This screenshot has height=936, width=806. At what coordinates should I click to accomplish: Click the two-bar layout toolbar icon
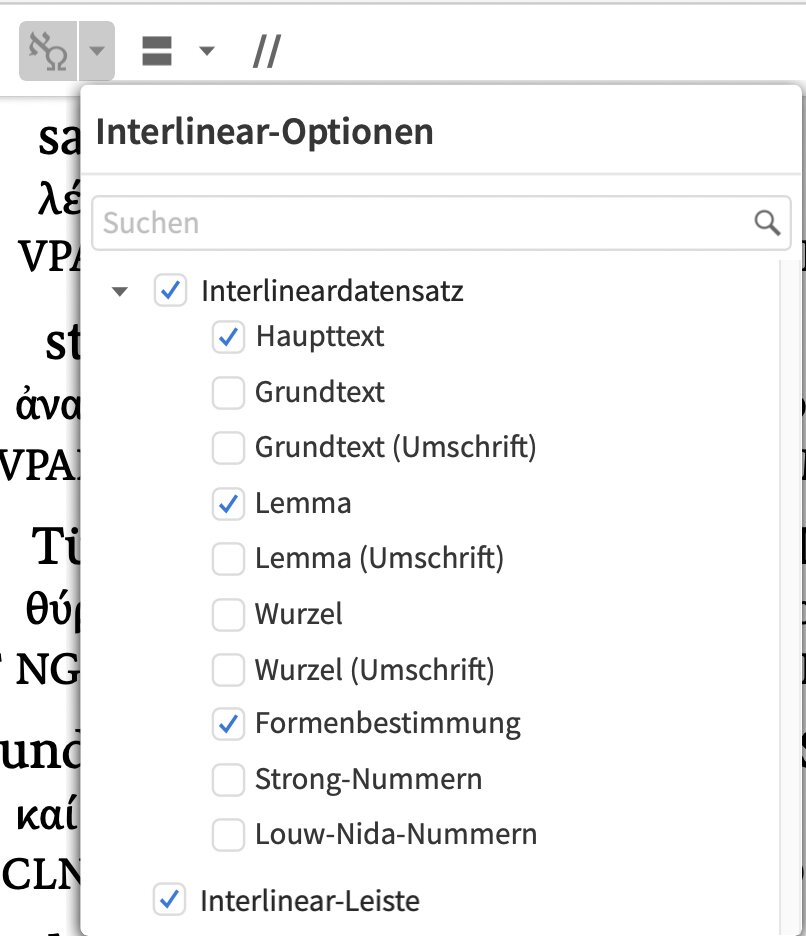click(157, 51)
